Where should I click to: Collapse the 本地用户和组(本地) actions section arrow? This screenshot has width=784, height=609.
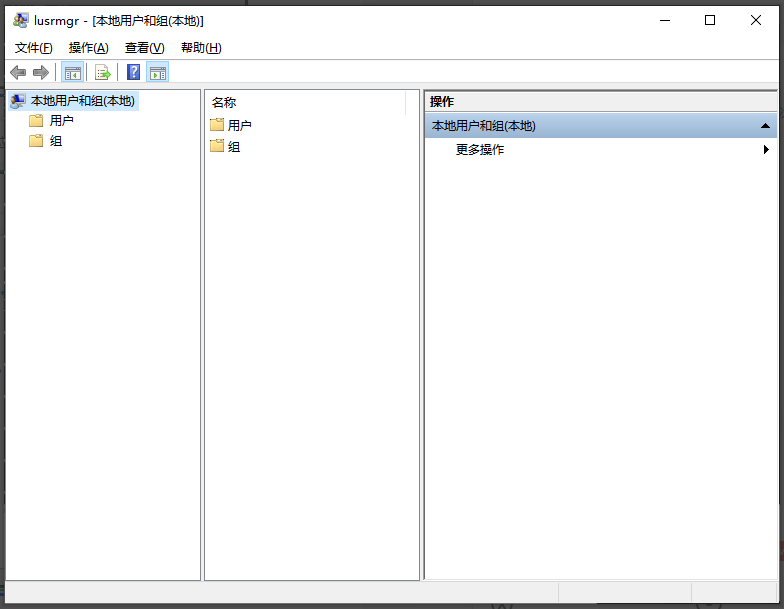(x=765, y=126)
